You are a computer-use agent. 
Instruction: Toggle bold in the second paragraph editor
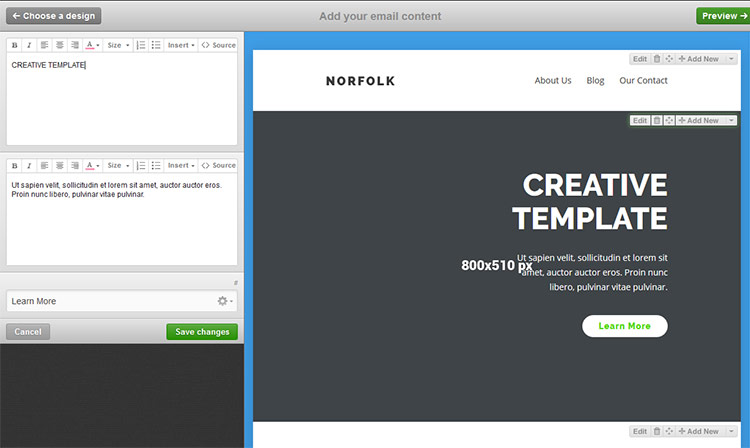[15, 165]
